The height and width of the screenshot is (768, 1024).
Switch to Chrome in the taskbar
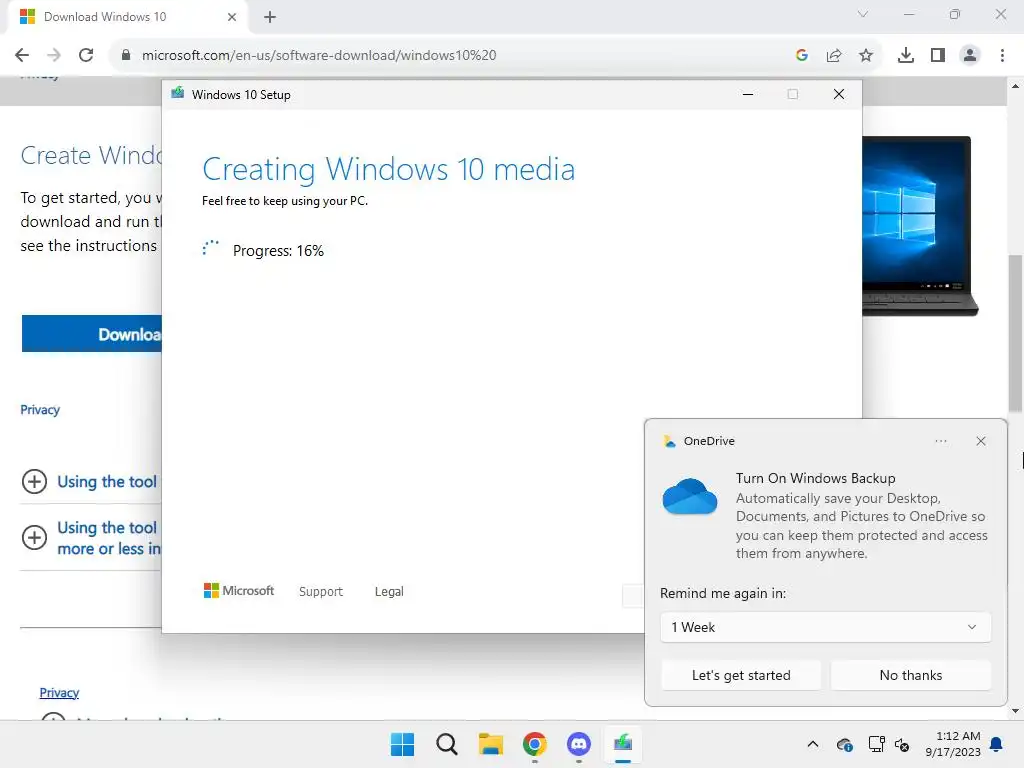(535, 744)
